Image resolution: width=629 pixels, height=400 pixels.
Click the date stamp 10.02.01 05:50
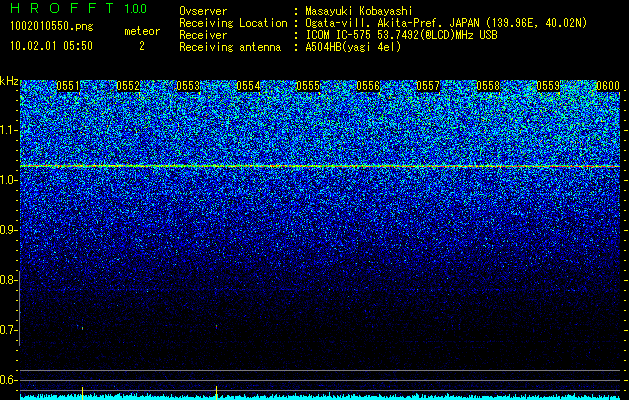click(x=51, y=46)
